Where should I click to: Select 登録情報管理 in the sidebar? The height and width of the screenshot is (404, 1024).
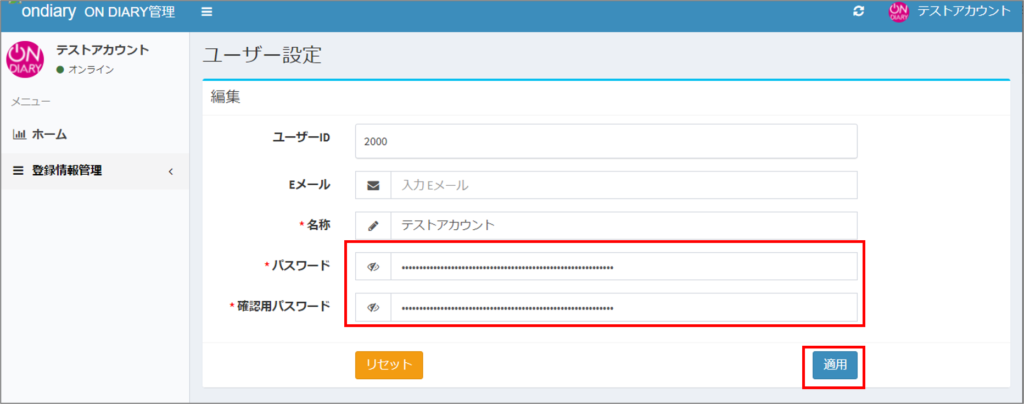pyautogui.click(x=67, y=171)
